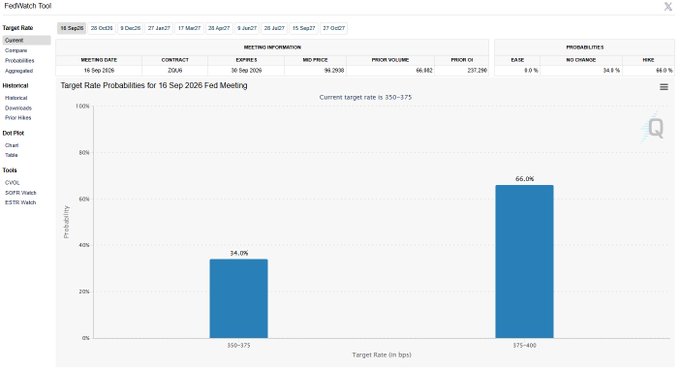680x369 pixels.
Task: Click the 237,290 prior OI cell
Action: (x=462, y=70)
